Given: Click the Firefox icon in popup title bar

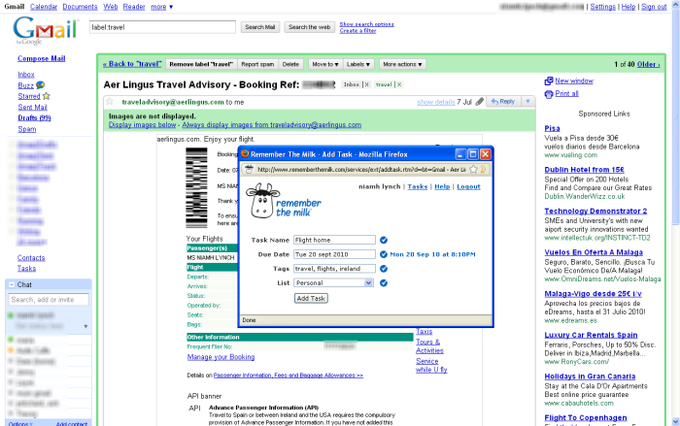Looking at the screenshot, I should click(x=245, y=154).
